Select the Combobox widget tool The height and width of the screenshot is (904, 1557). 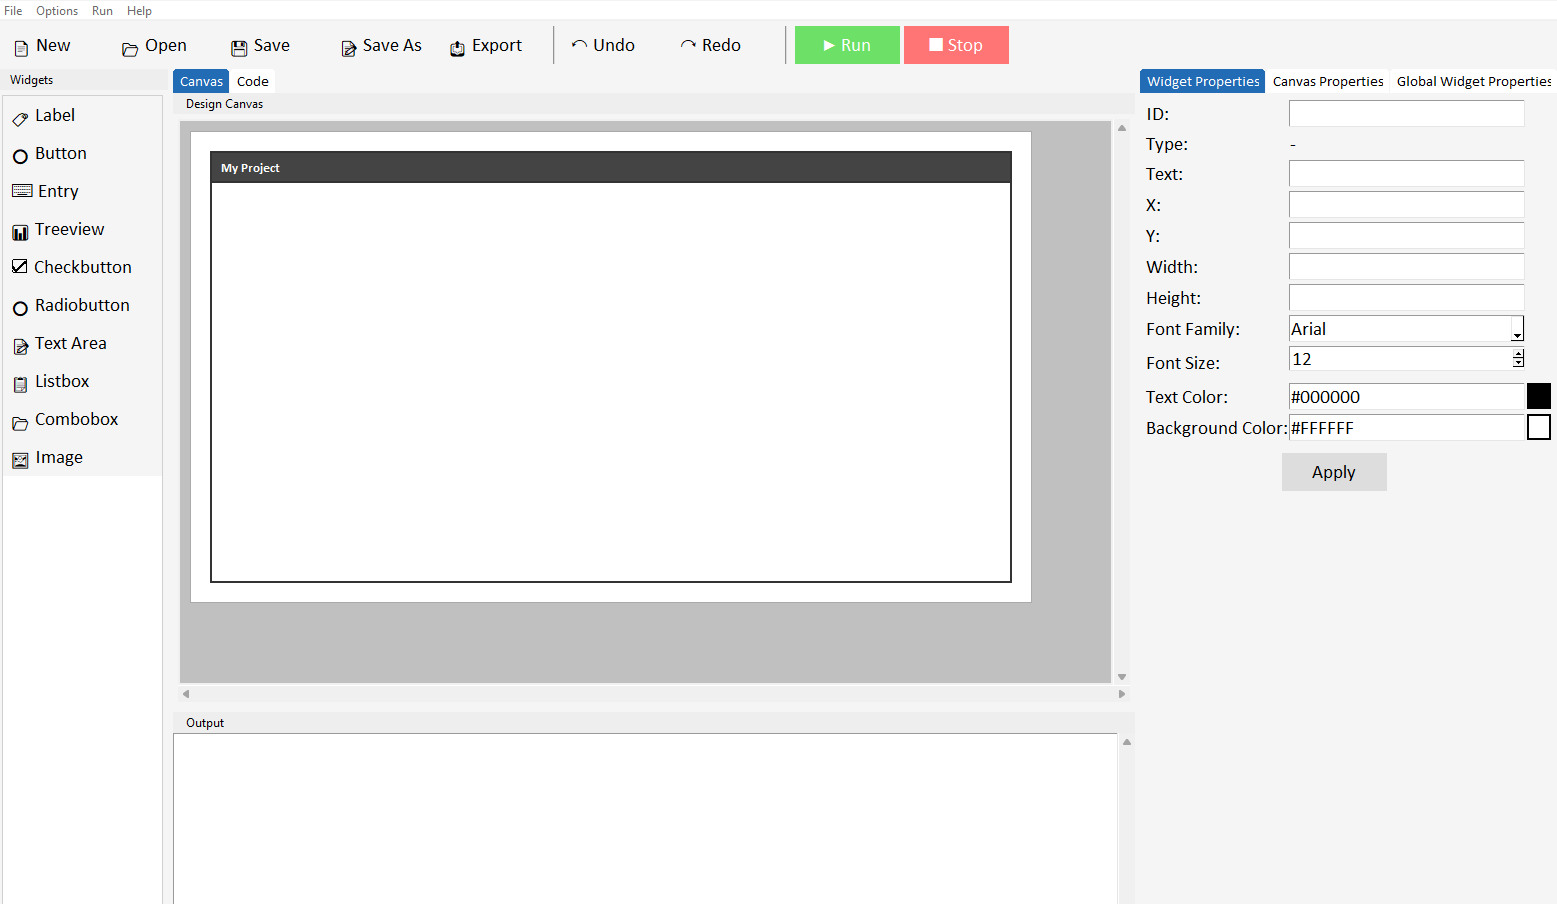coord(76,419)
